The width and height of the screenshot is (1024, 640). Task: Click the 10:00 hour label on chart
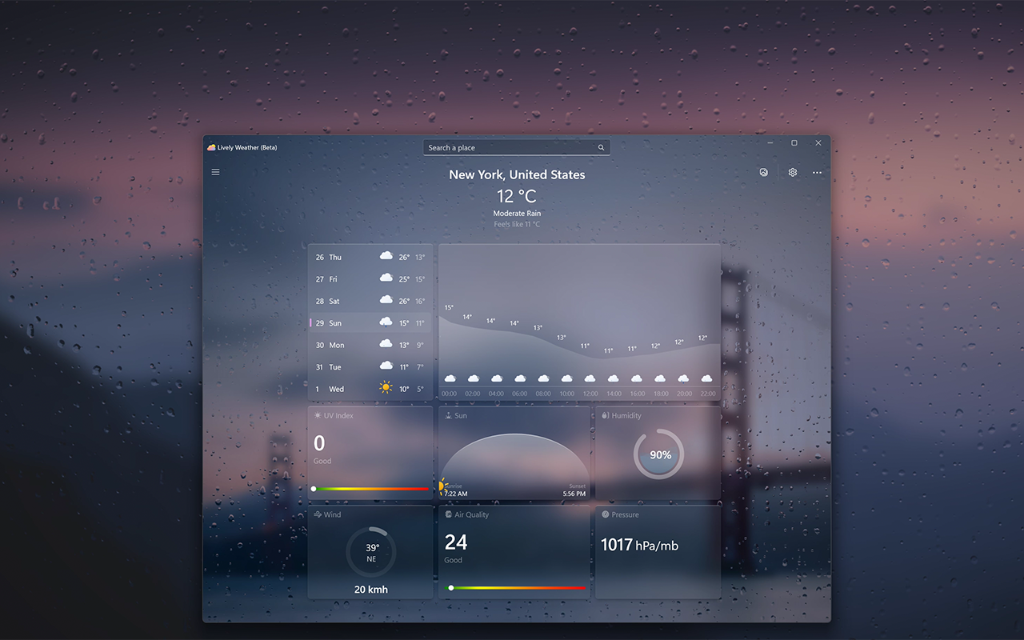tap(567, 394)
